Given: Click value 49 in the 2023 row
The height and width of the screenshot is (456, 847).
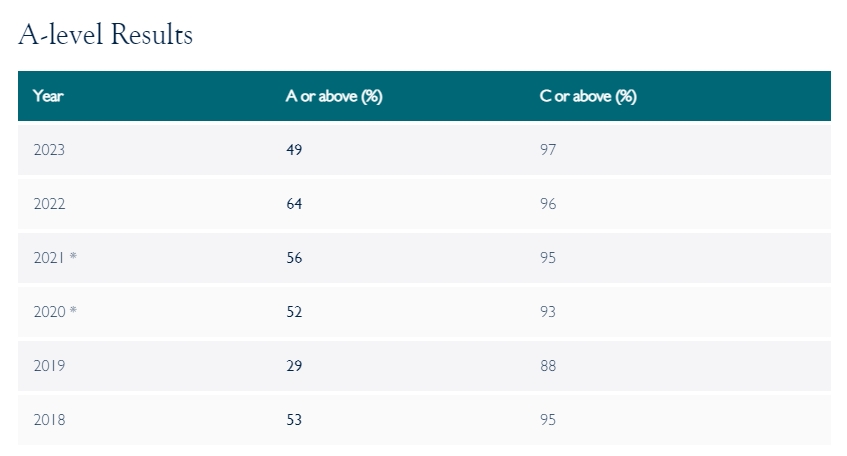Looking at the screenshot, I should click(294, 150).
